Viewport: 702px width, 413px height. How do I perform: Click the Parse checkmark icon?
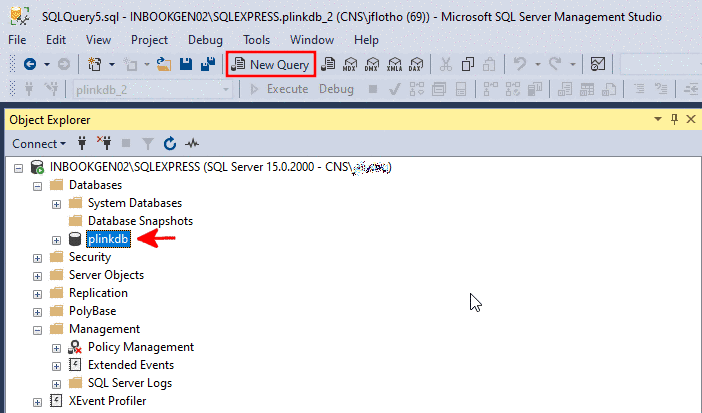[x=394, y=89]
